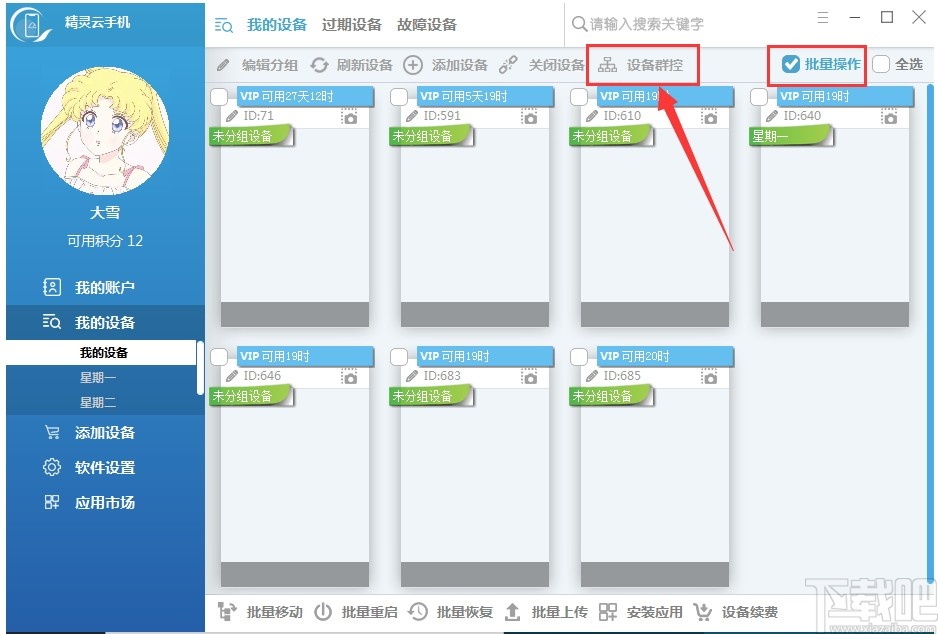Click the screenshot camera icon on device ID:71
The height and width of the screenshot is (634, 940).
(349, 116)
